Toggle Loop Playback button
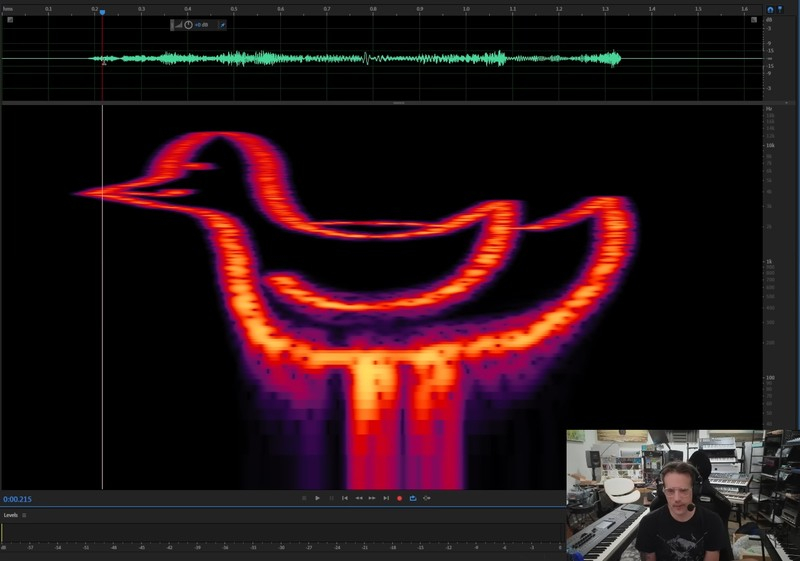Viewport: 800px width, 561px height. pos(413,498)
